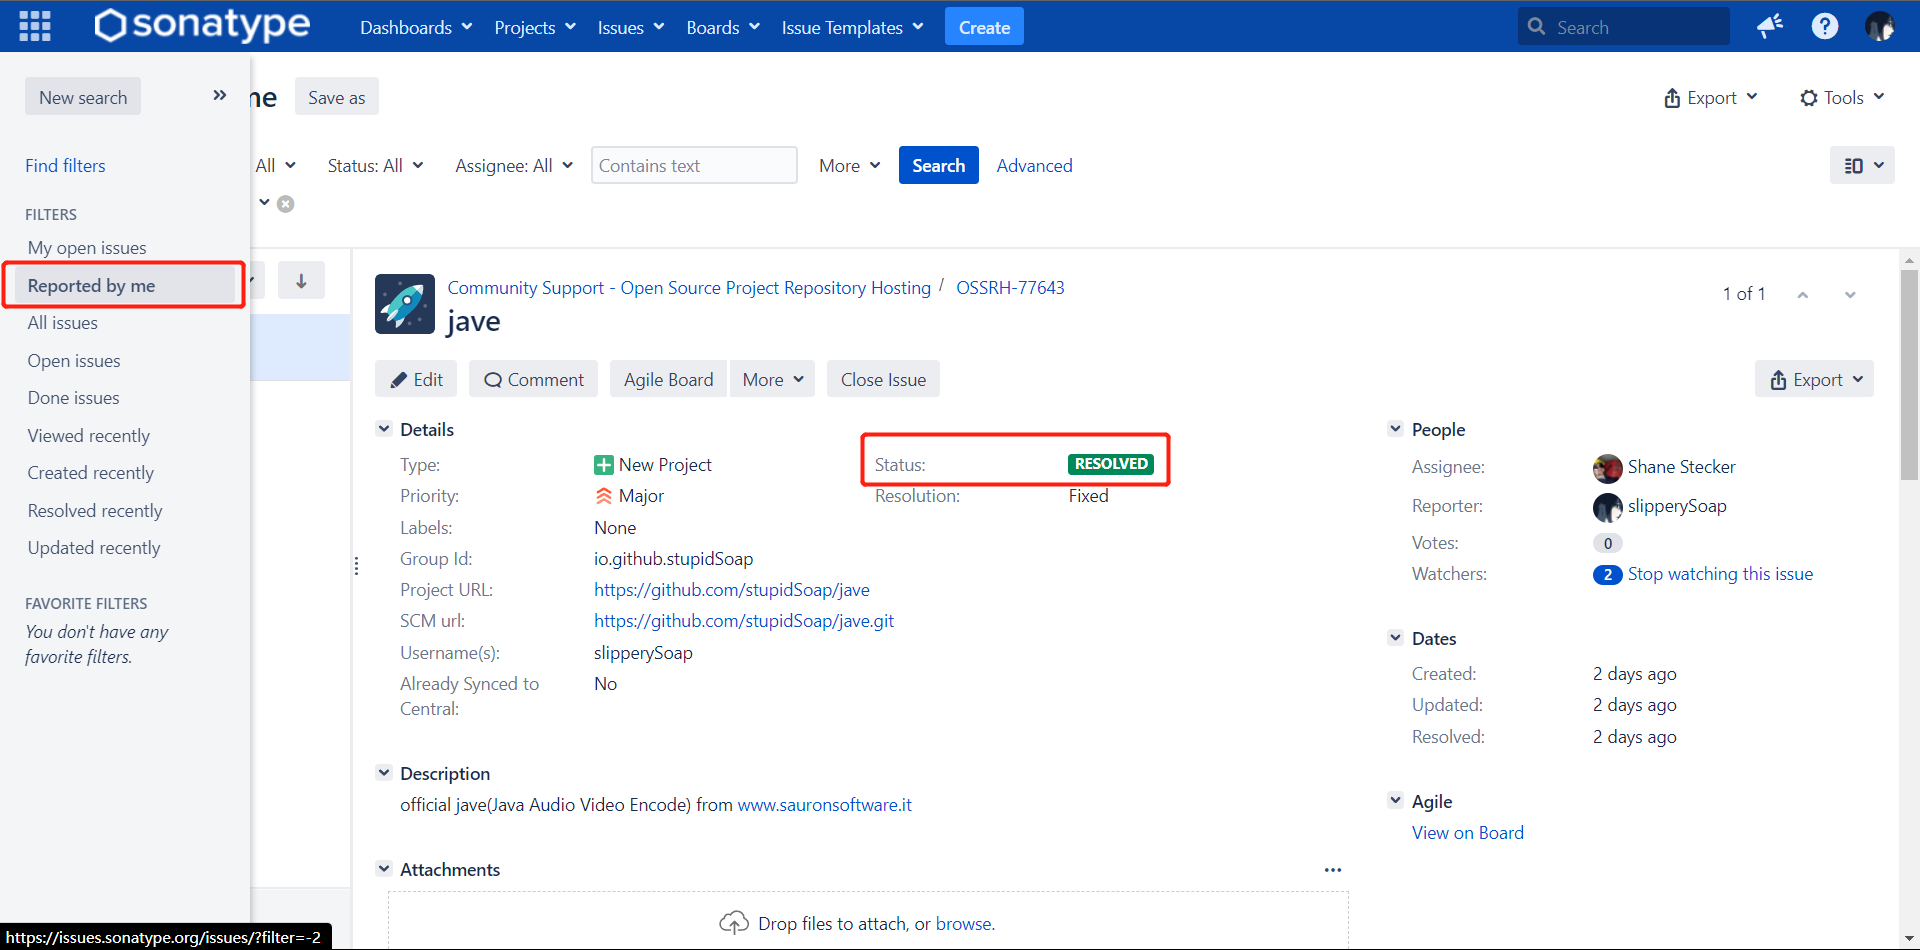
Task: Select Reported by me filter
Action: [x=125, y=286]
